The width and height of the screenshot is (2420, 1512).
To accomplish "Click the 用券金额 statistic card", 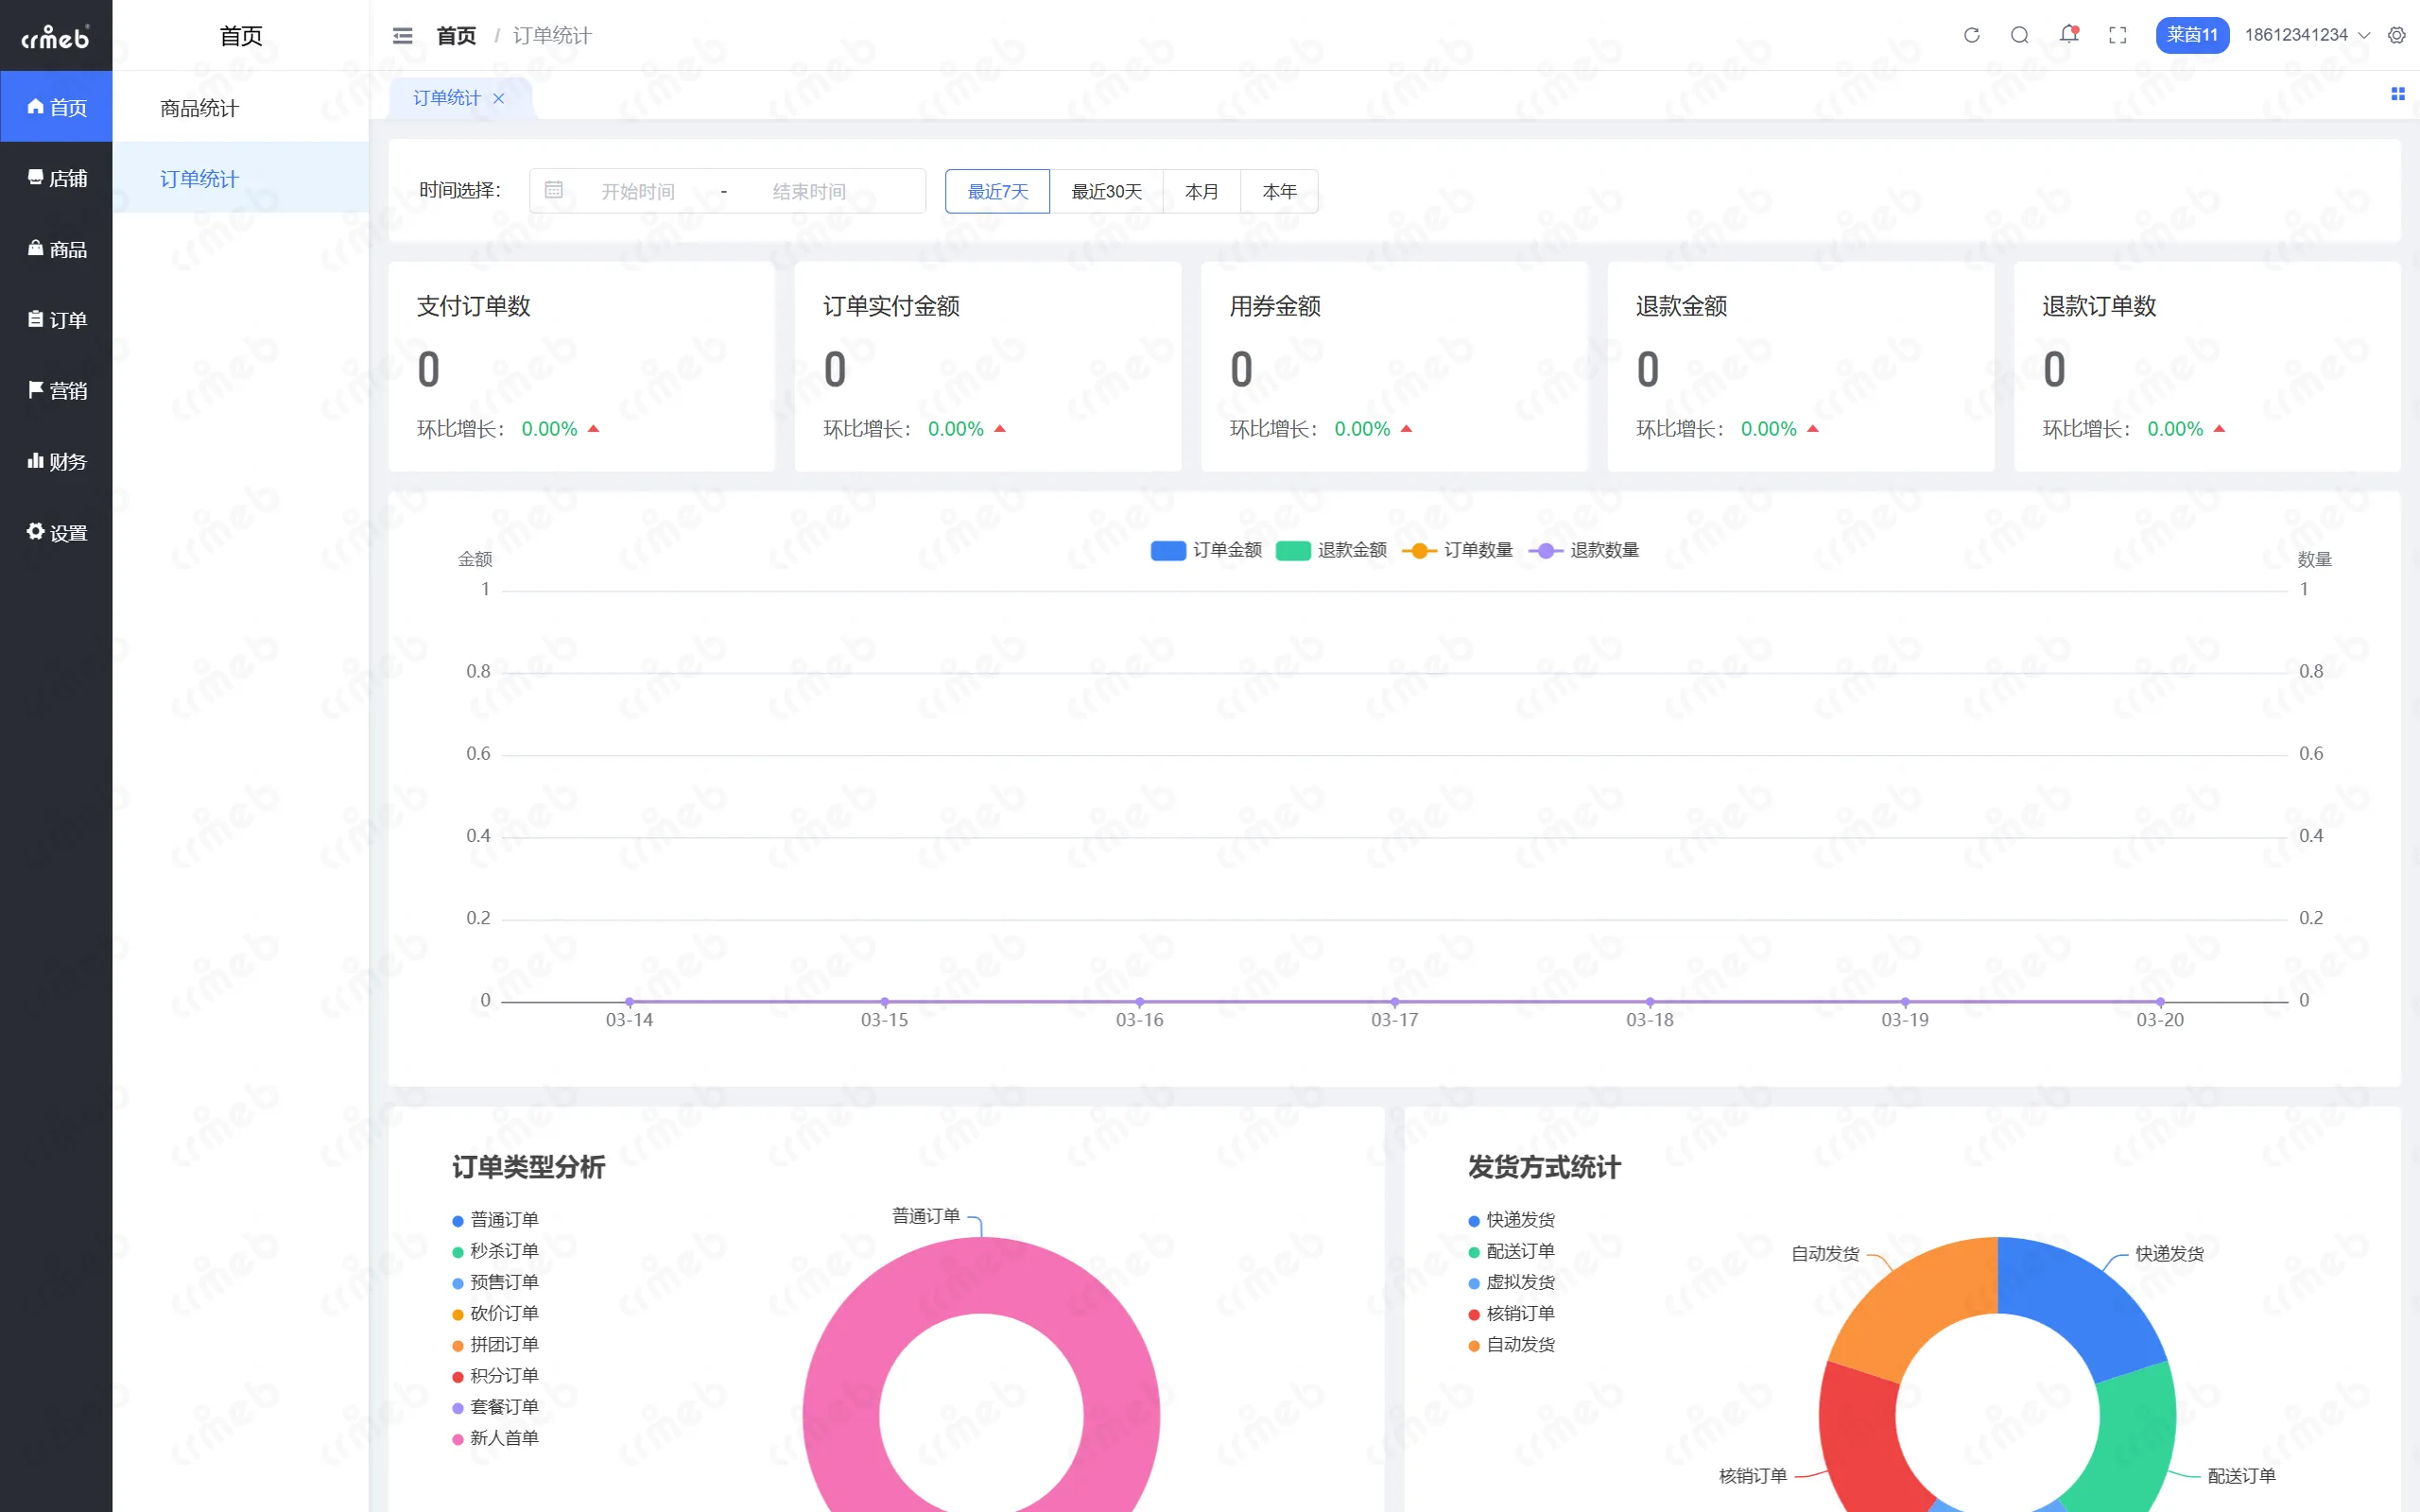I will tap(1394, 367).
